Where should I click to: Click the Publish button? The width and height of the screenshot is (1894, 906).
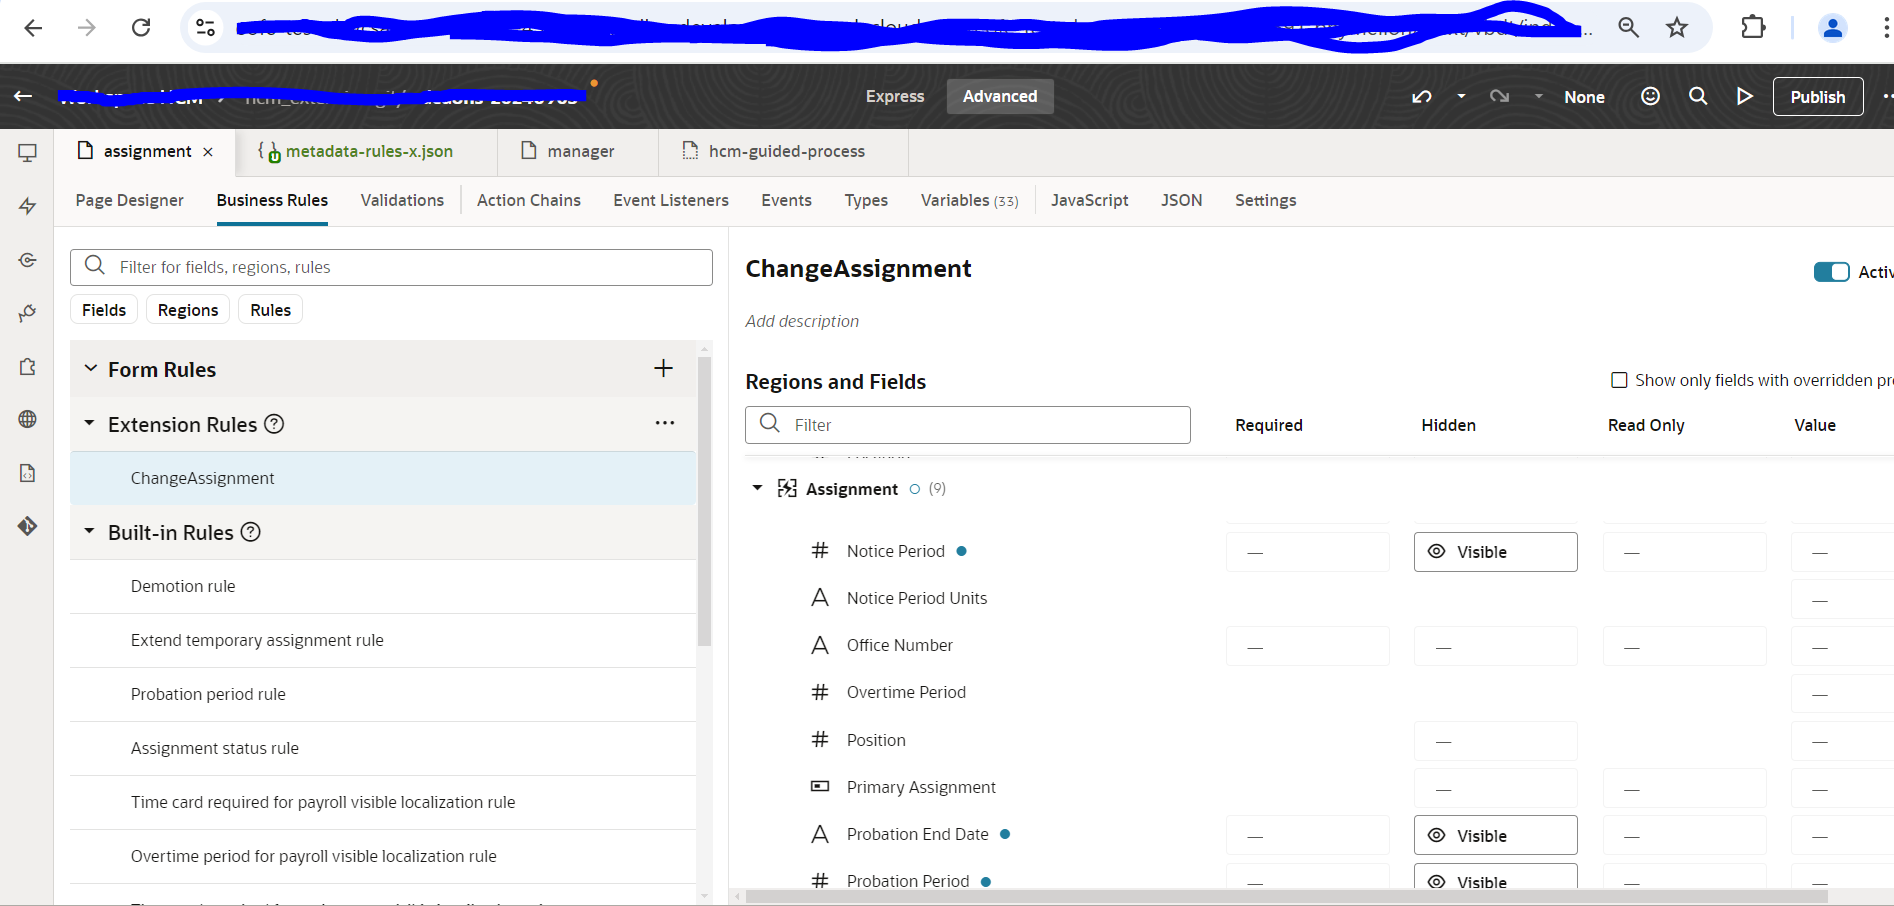[x=1817, y=96]
